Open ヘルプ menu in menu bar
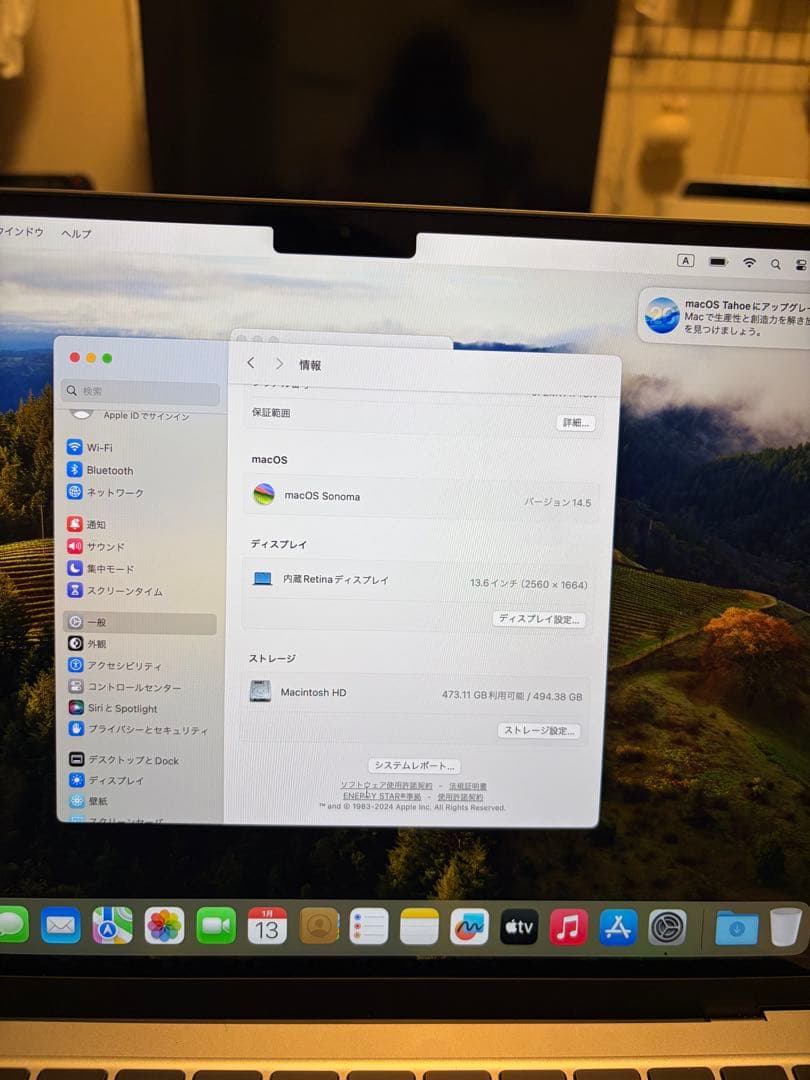The width and height of the screenshot is (810, 1080). point(76,233)
